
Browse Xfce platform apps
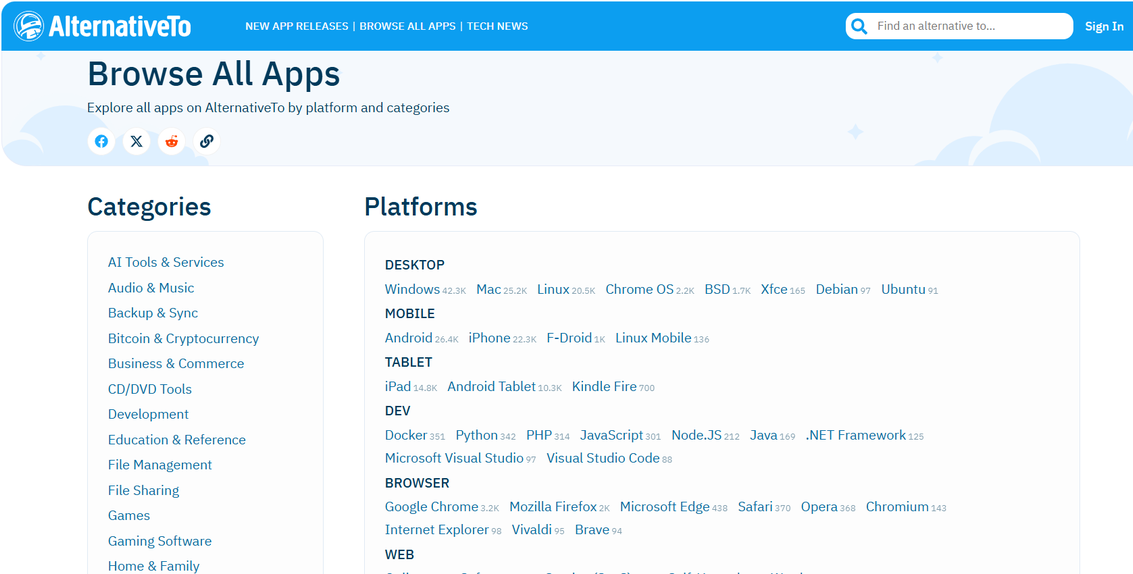[774, 289]
